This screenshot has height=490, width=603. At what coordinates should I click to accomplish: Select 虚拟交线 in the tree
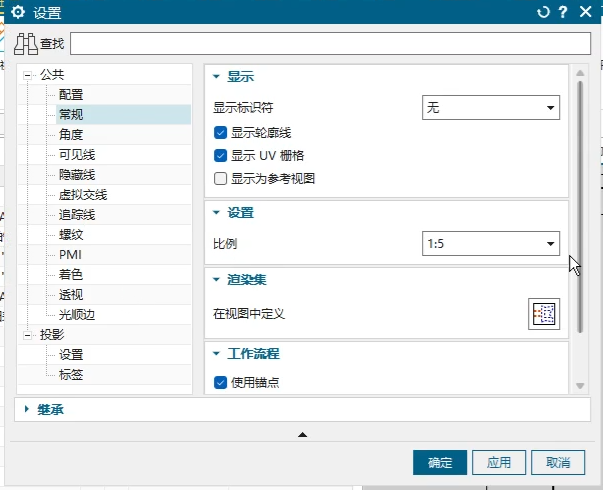(x=83, y=195)
